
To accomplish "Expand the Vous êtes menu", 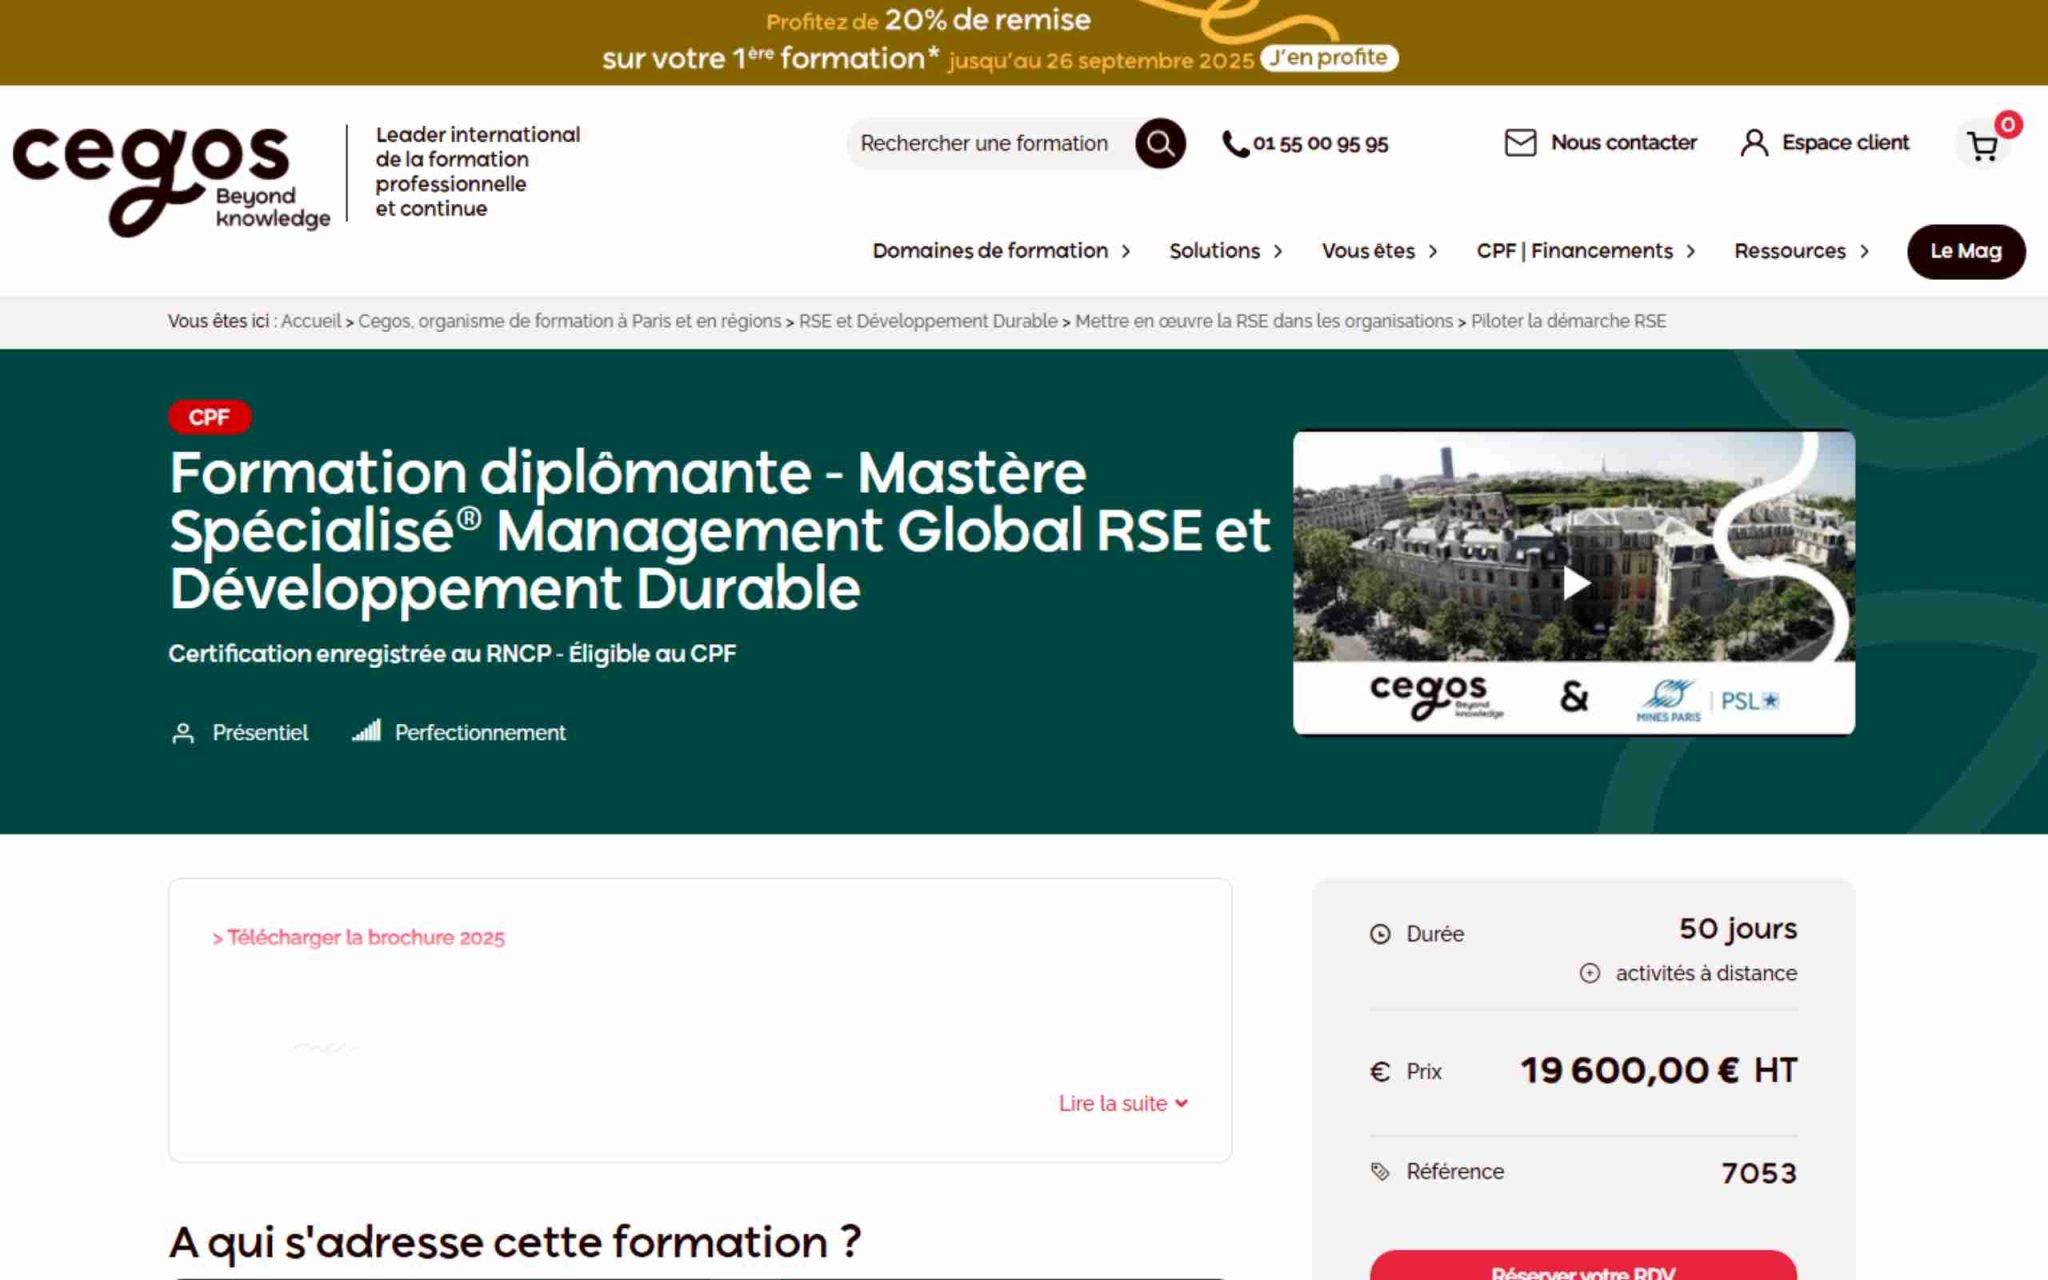I will (1380, 251).
